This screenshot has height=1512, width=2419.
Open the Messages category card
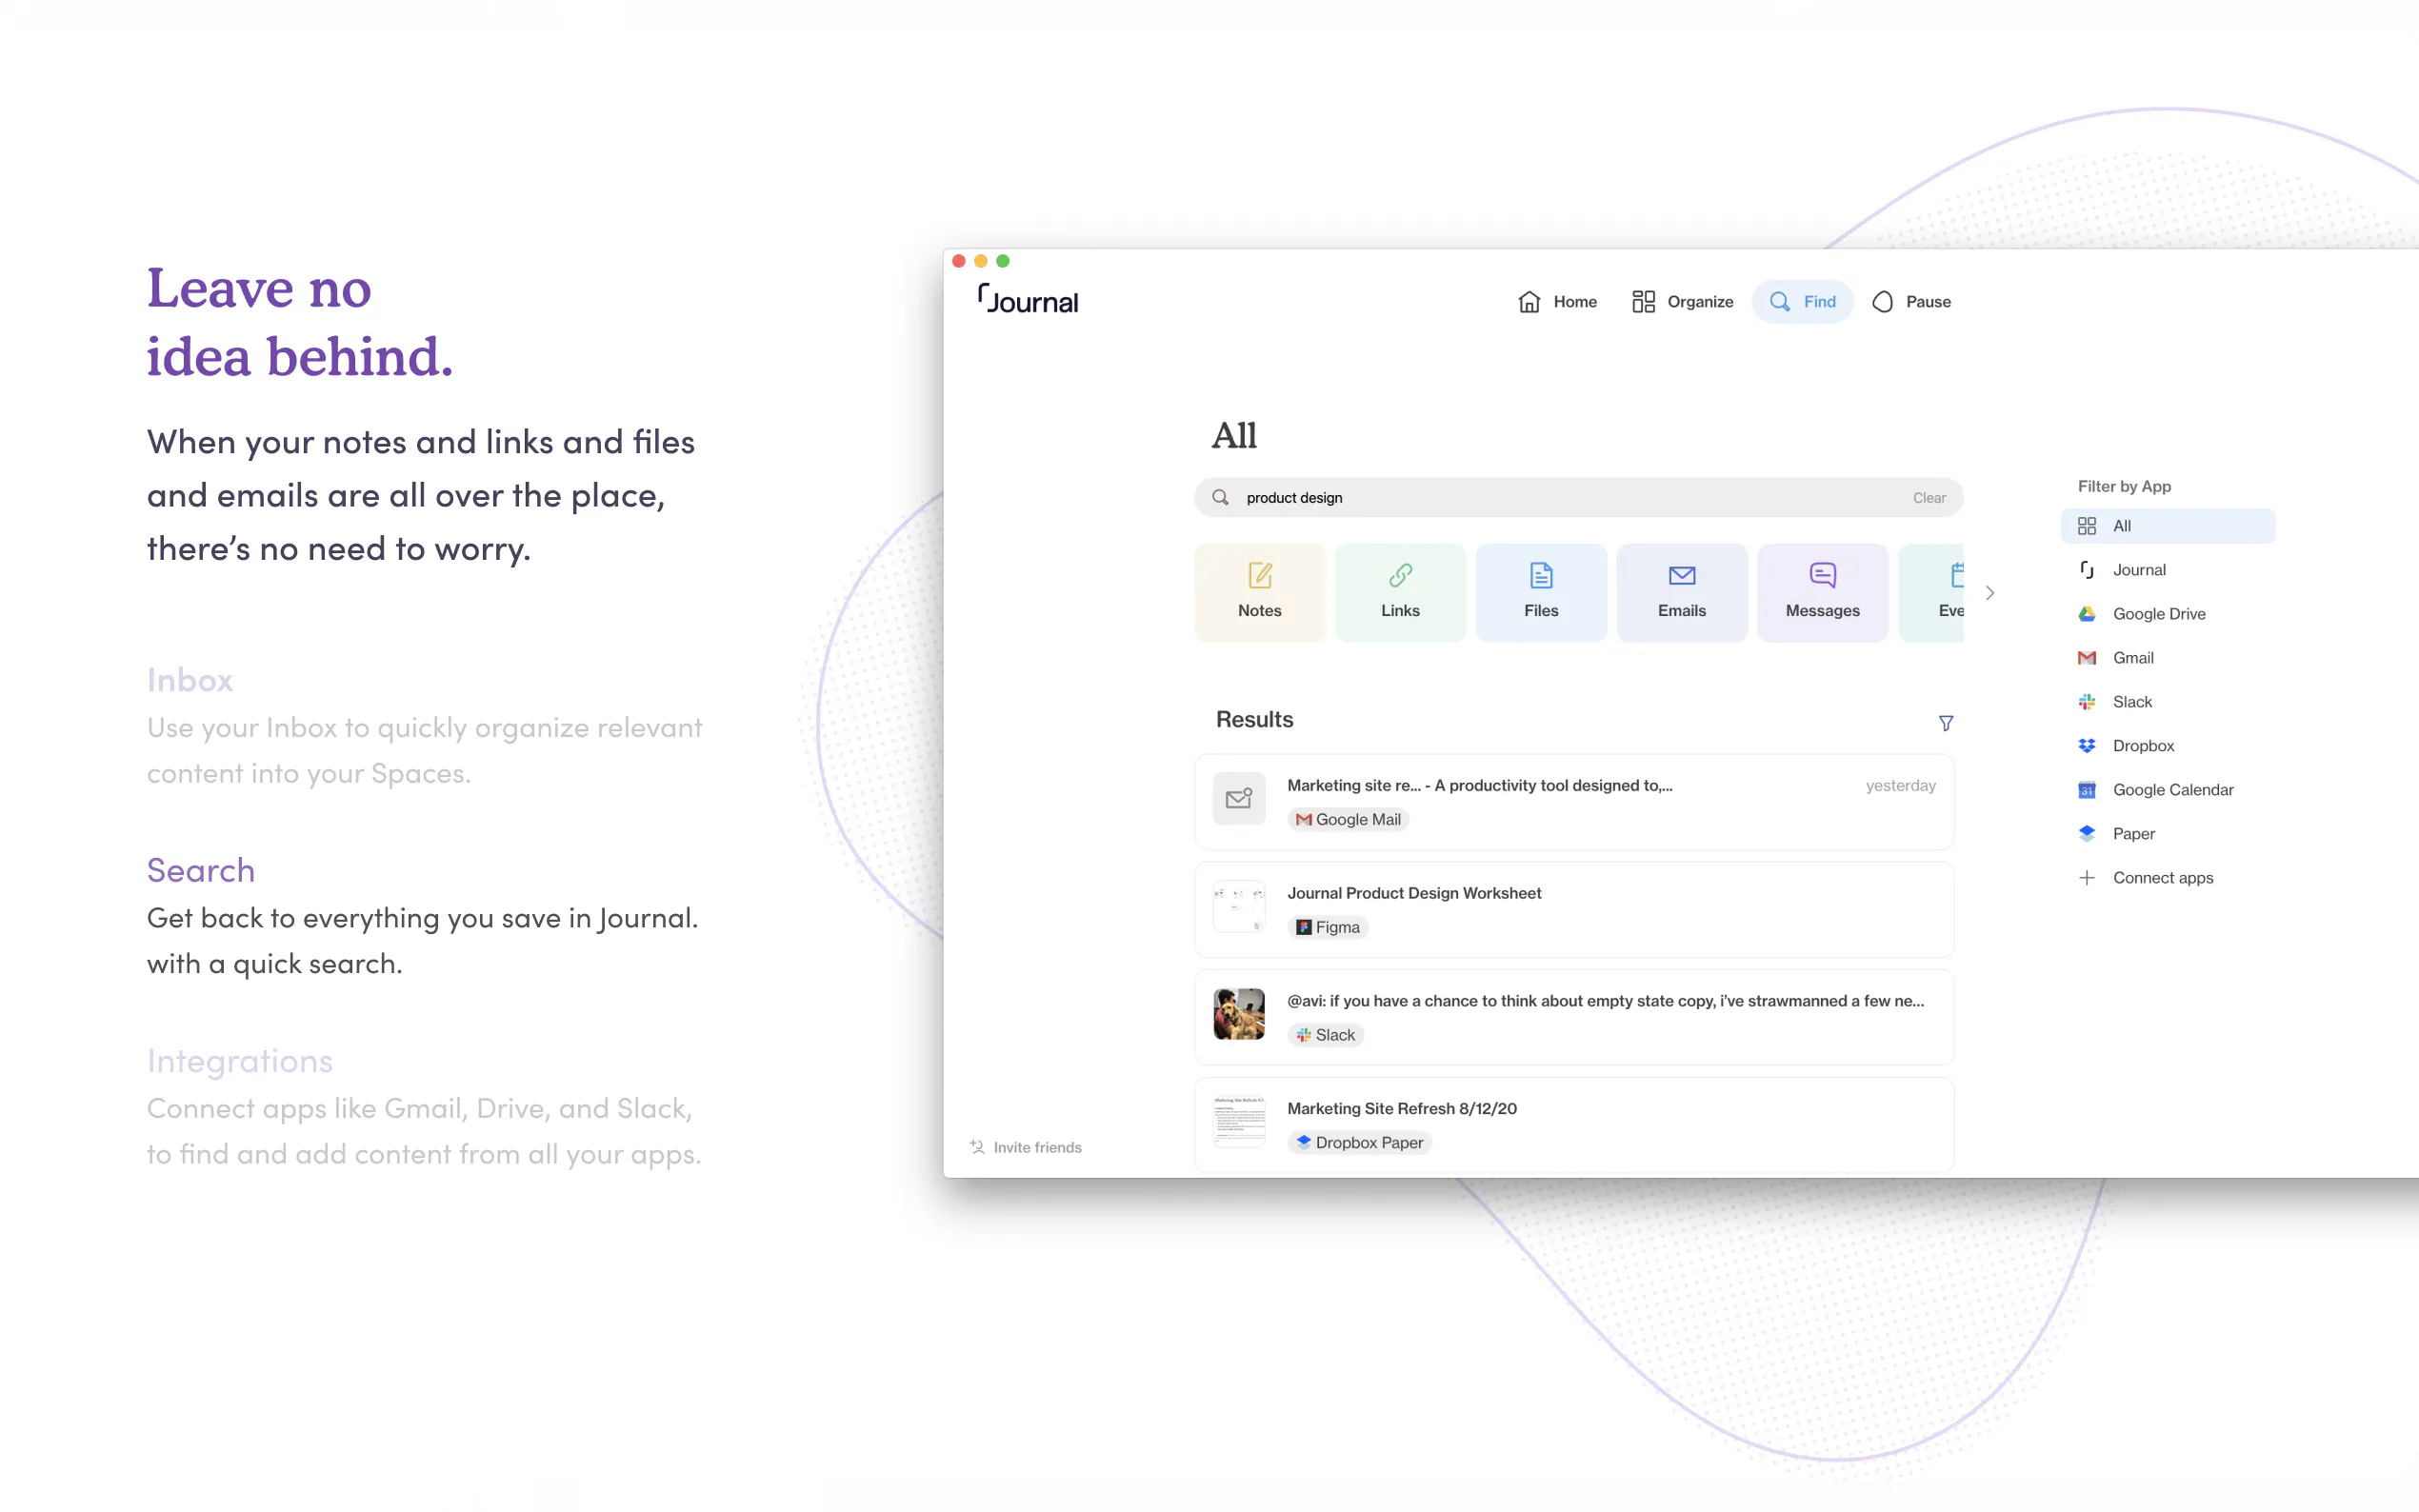click(1822, 592)
